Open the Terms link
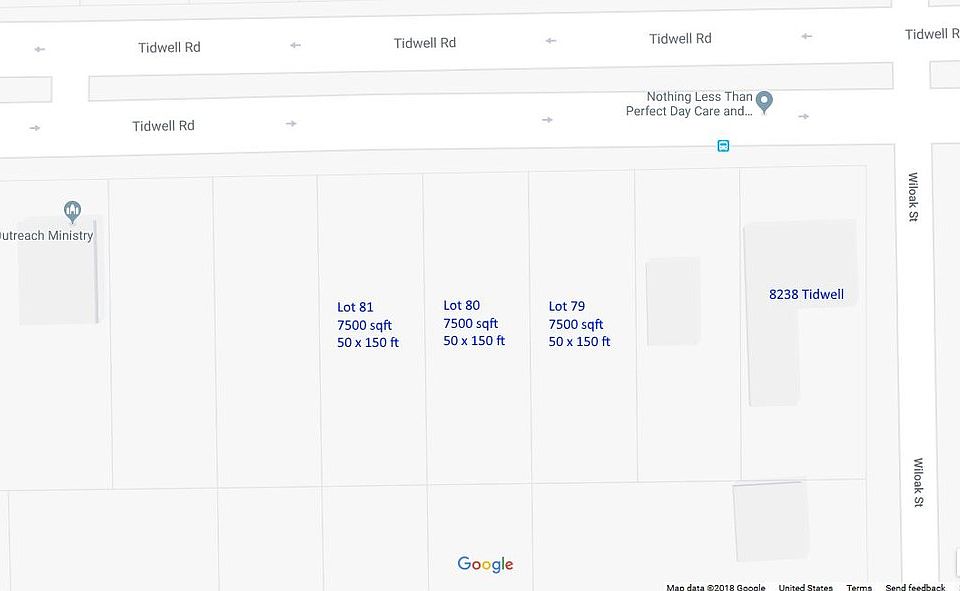The height and width of the screenshot is (591, 960). 859,587
